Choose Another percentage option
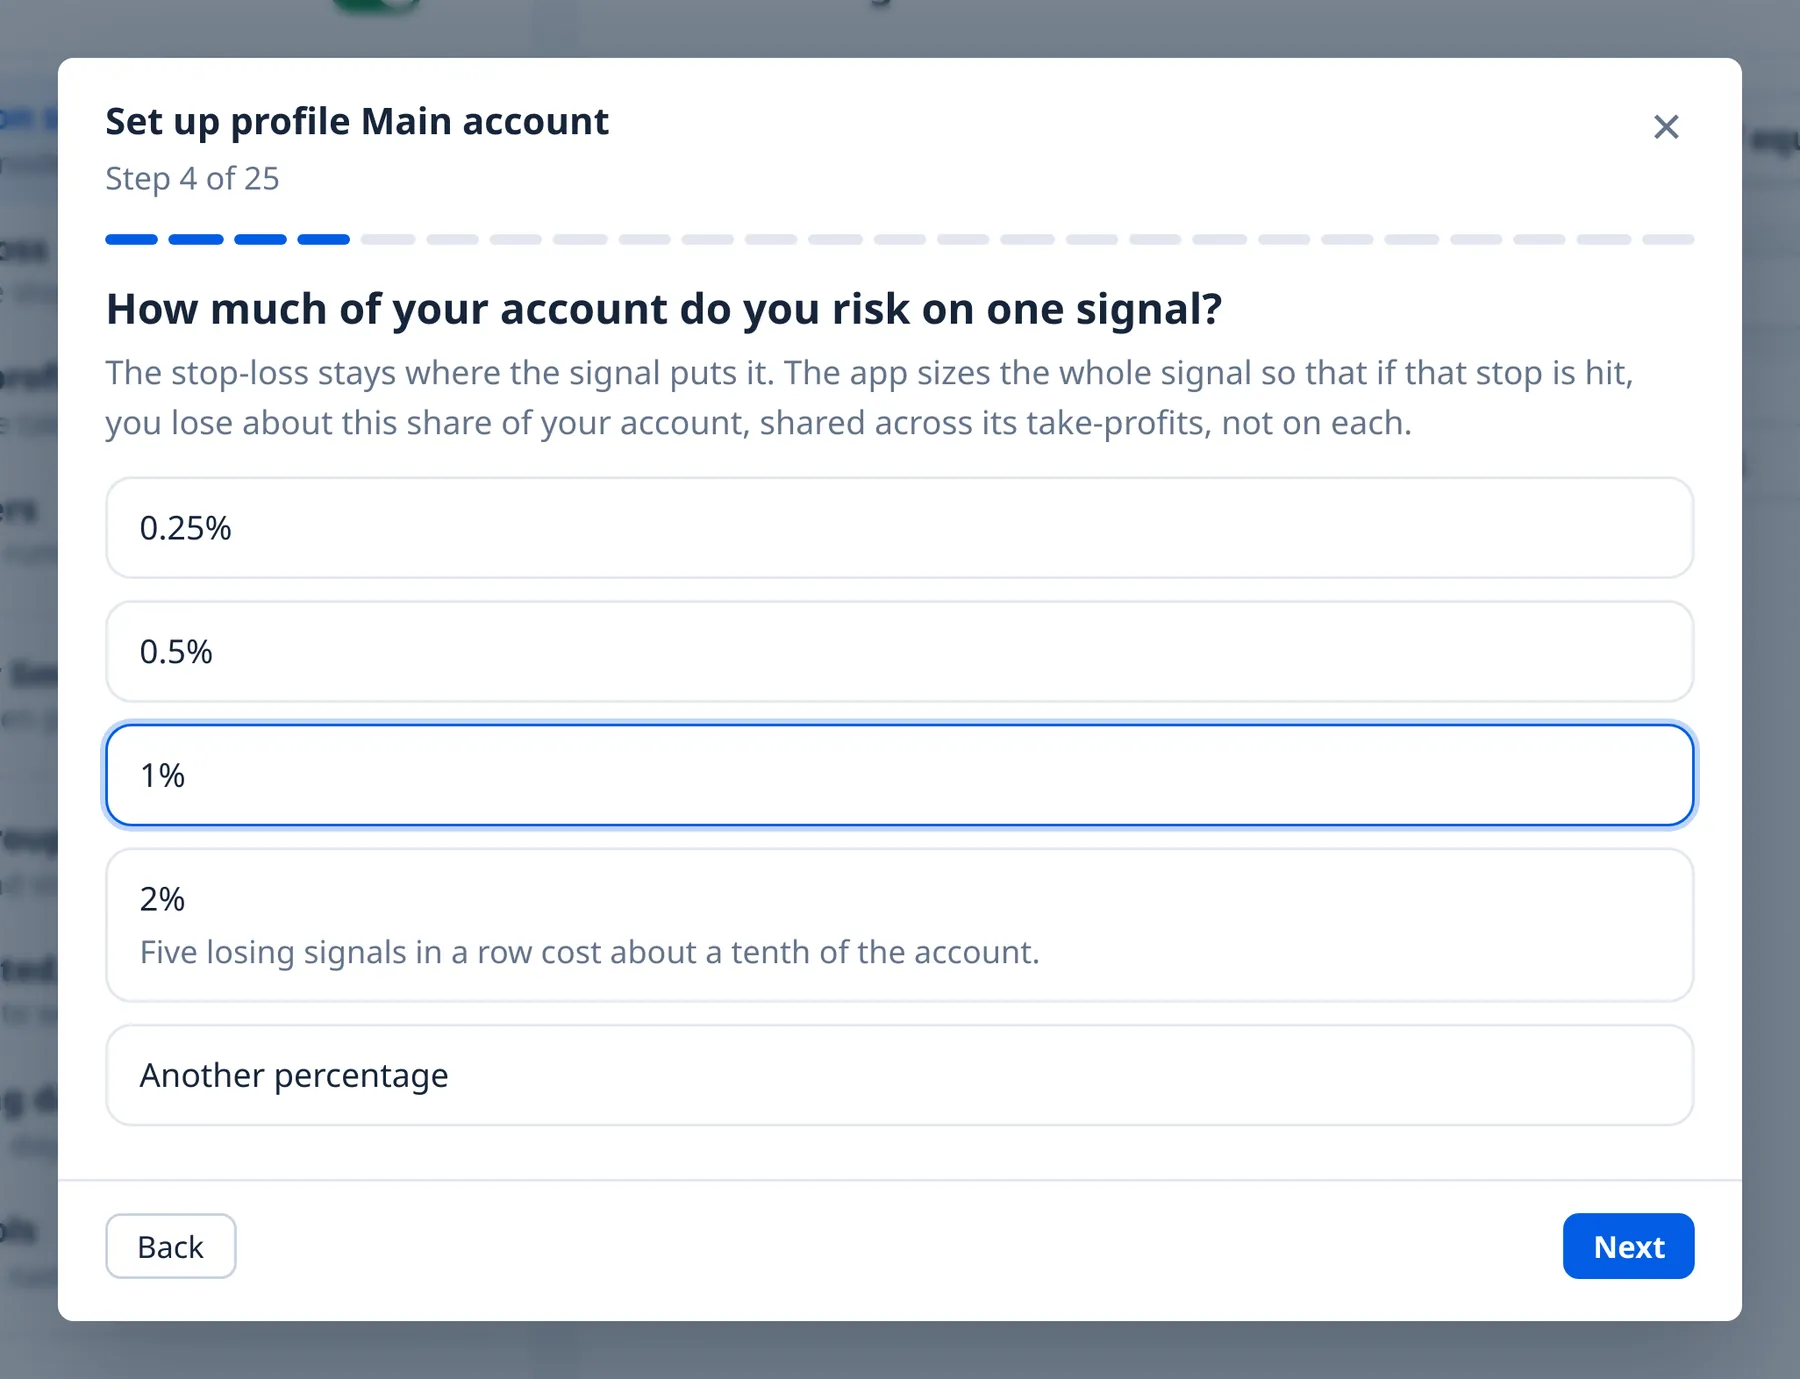1800x1379 pixels. pyautogui.click(x=899, y=1075)
